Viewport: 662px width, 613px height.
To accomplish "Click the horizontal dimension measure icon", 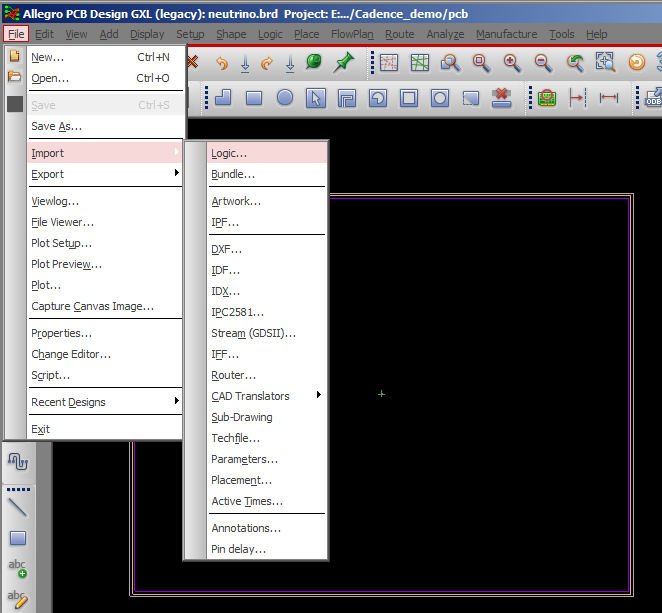I will click(x=608, y=98).
